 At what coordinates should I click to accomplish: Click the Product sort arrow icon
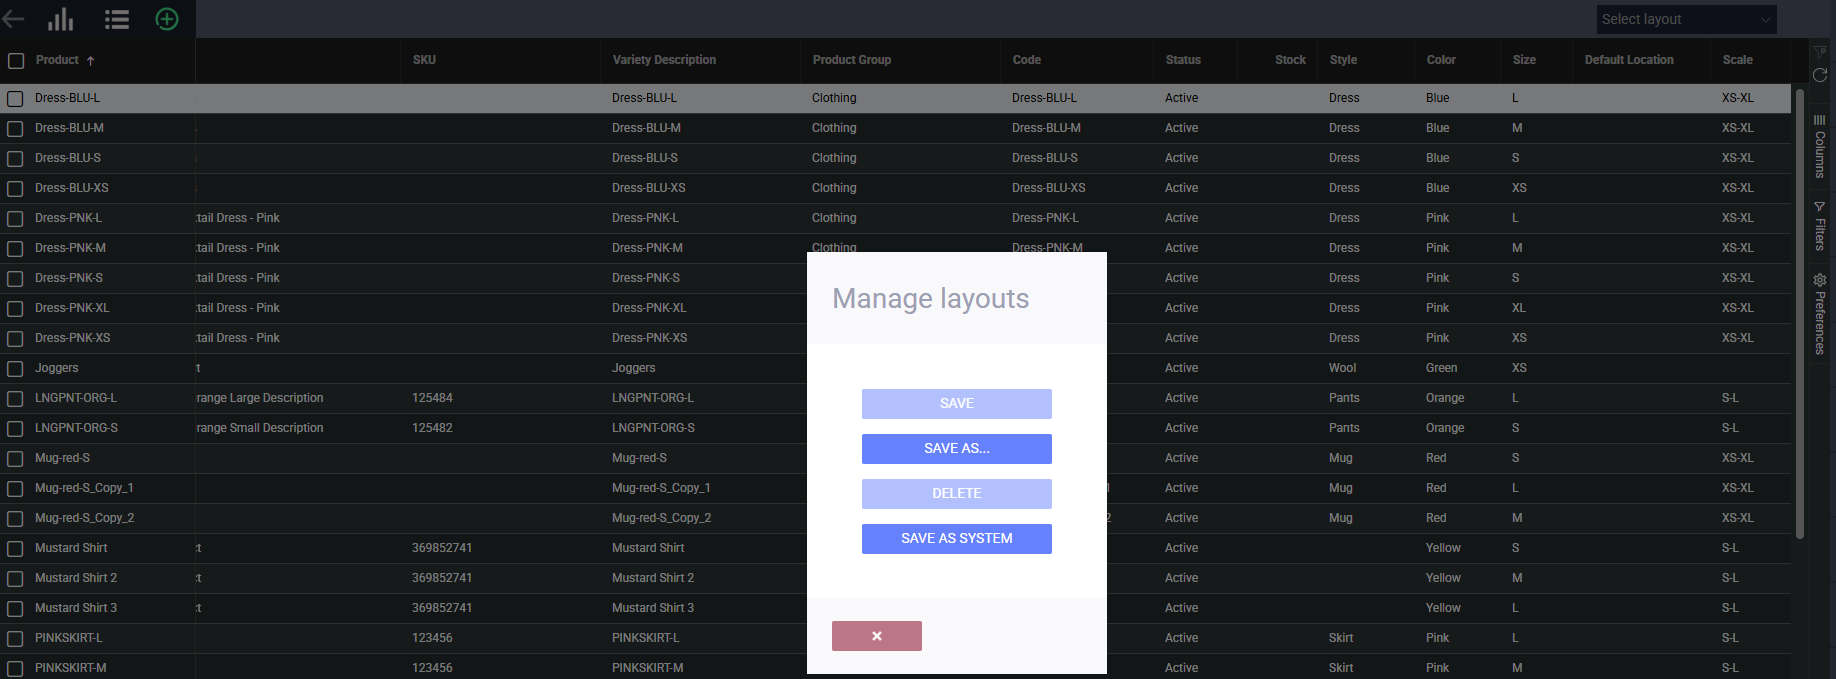[x=91, y=61]
